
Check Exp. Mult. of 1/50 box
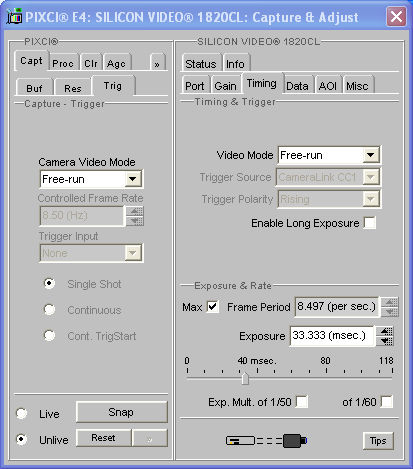pyautogui.click(x=302, y=402)
